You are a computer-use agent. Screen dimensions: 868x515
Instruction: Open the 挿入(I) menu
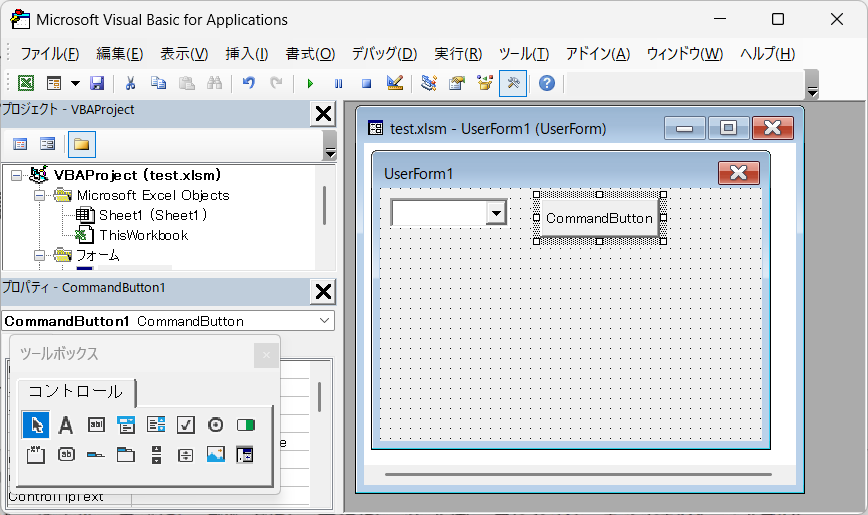pyautogui.click(x=247, y=54)
